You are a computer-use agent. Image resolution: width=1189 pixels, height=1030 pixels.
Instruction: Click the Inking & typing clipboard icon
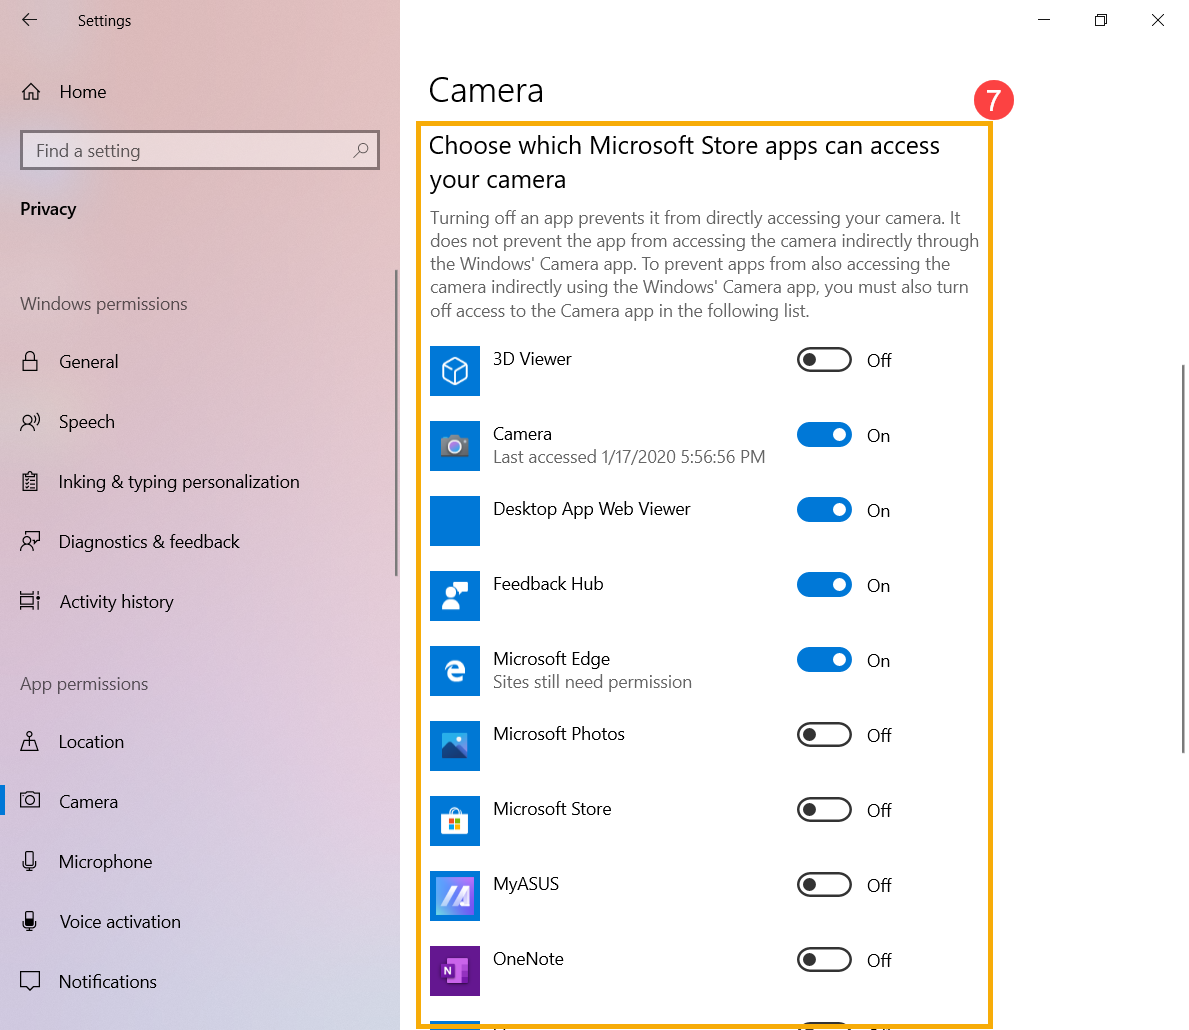30,482
